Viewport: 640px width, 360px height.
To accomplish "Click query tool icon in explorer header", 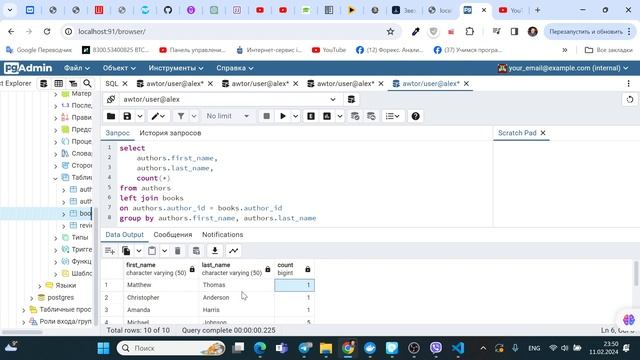I will (44, 84).
